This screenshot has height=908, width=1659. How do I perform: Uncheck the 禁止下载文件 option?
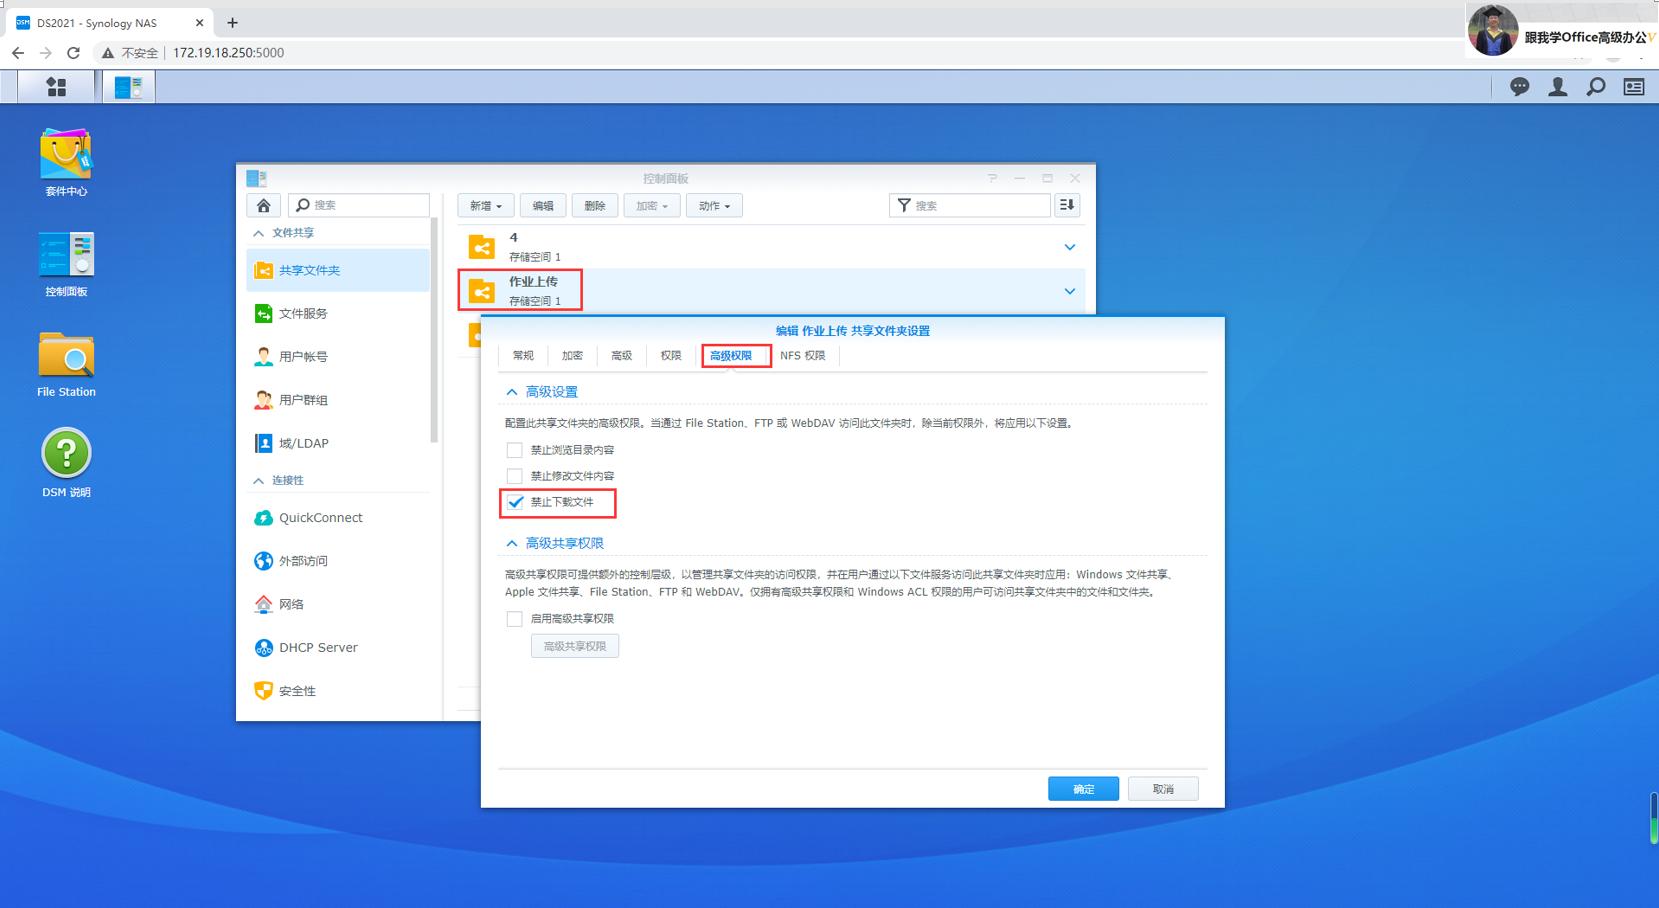coord(515,503)
